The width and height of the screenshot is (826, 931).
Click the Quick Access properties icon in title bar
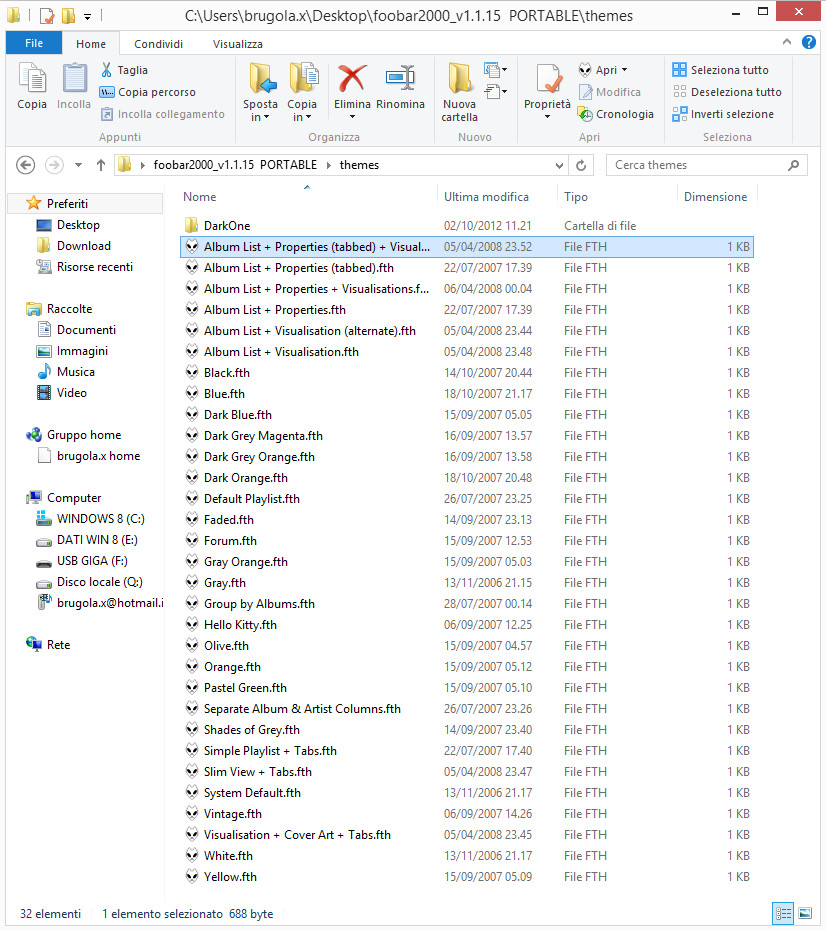pyautogui.click(x=47, y=16)
